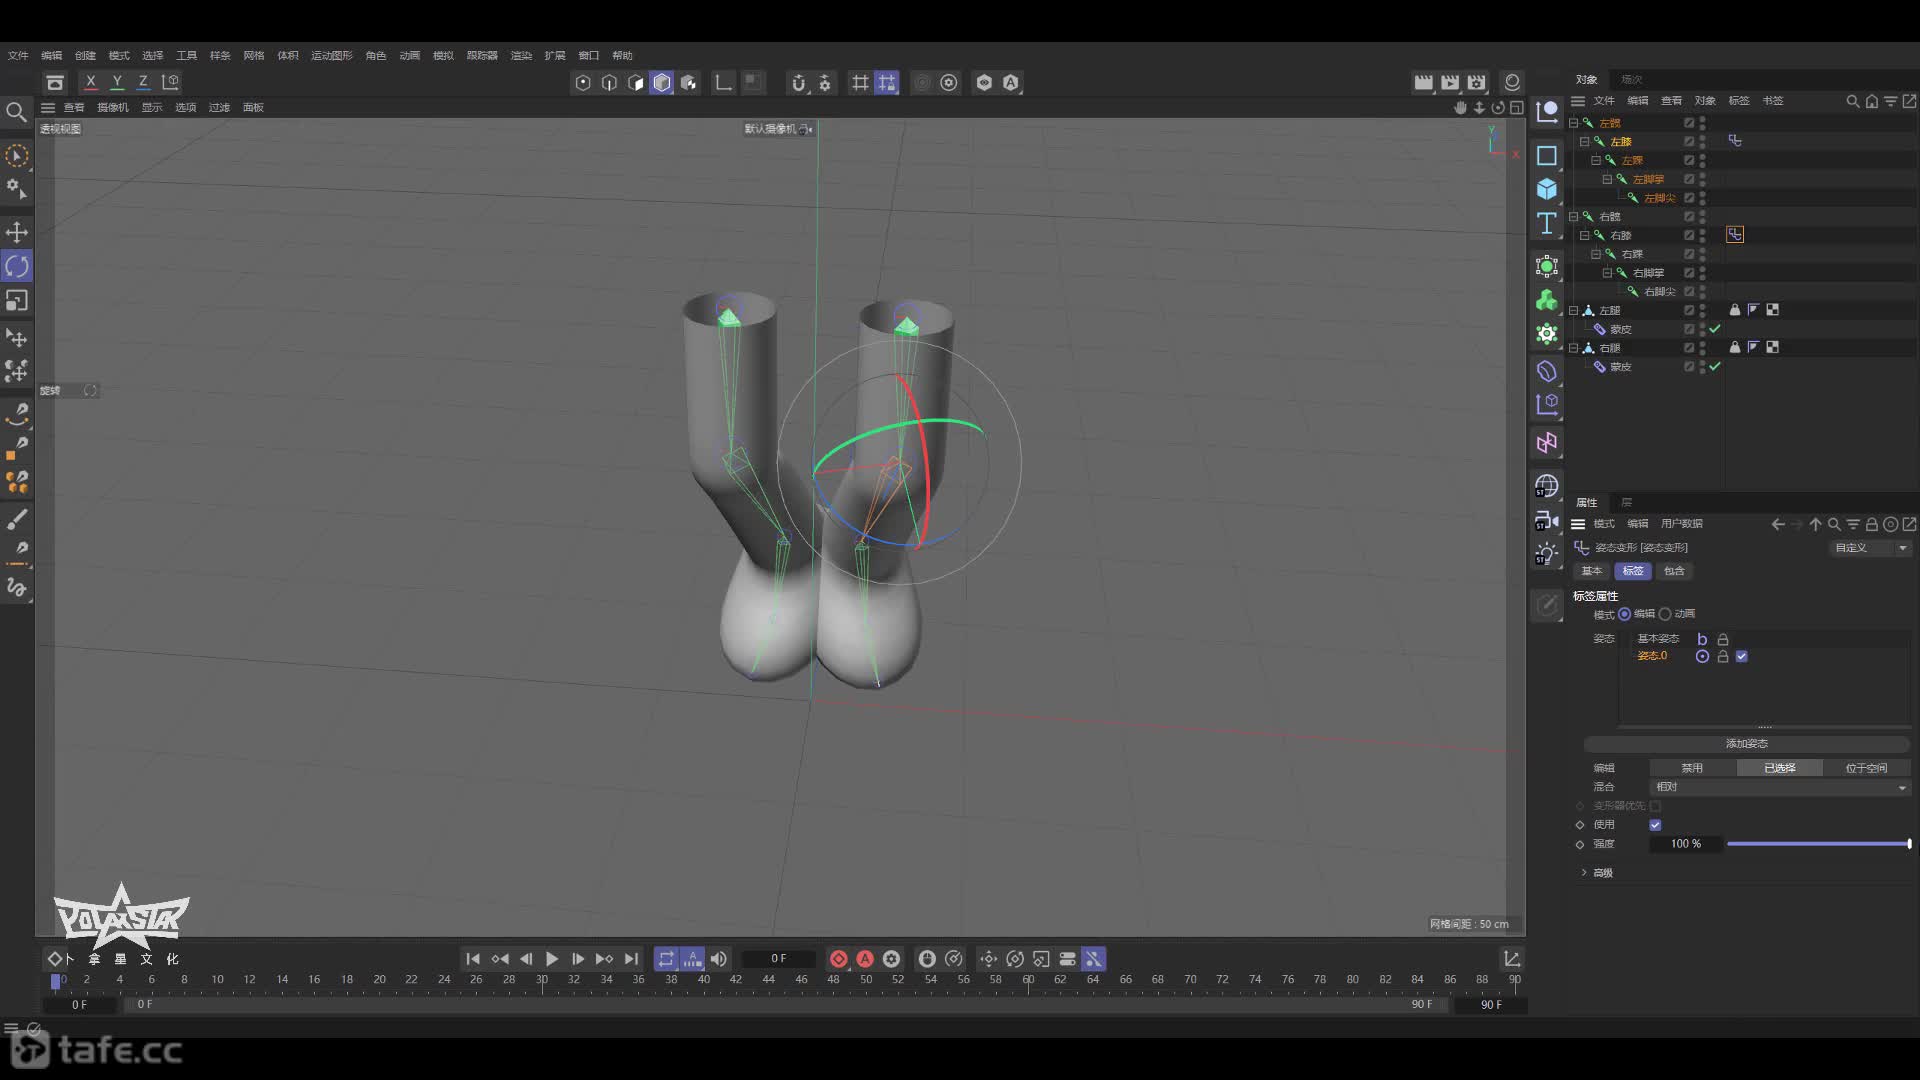1920x1080 pixels.
Task: Collapse 左腿 mesh object node
Action: (1573, 310)
